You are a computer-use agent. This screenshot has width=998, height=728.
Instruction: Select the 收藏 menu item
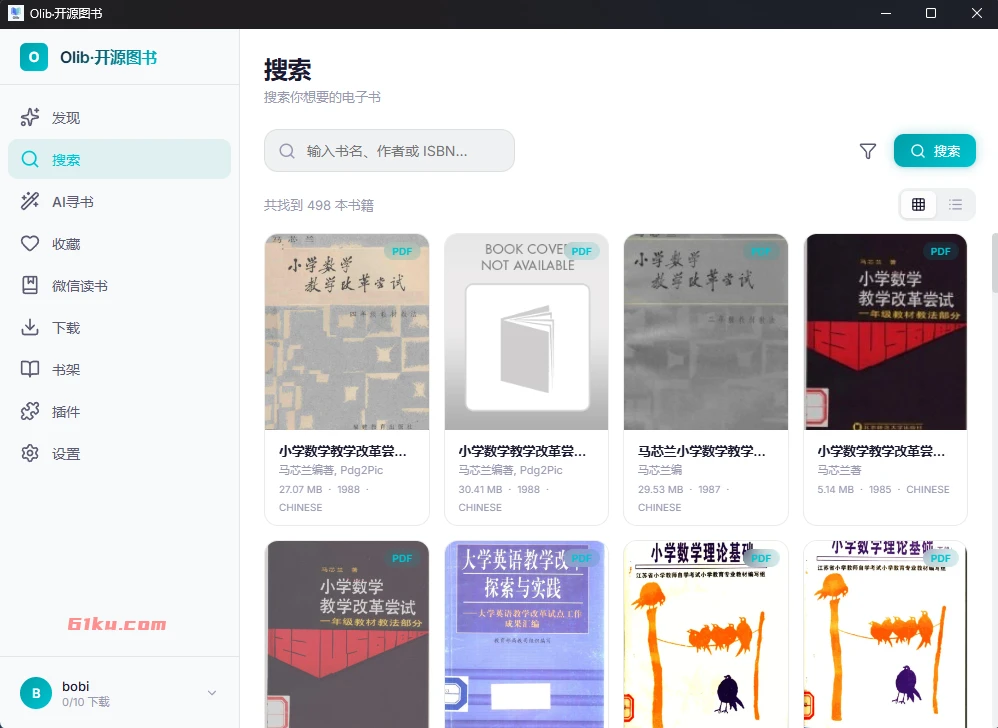(x=119, y=243)
